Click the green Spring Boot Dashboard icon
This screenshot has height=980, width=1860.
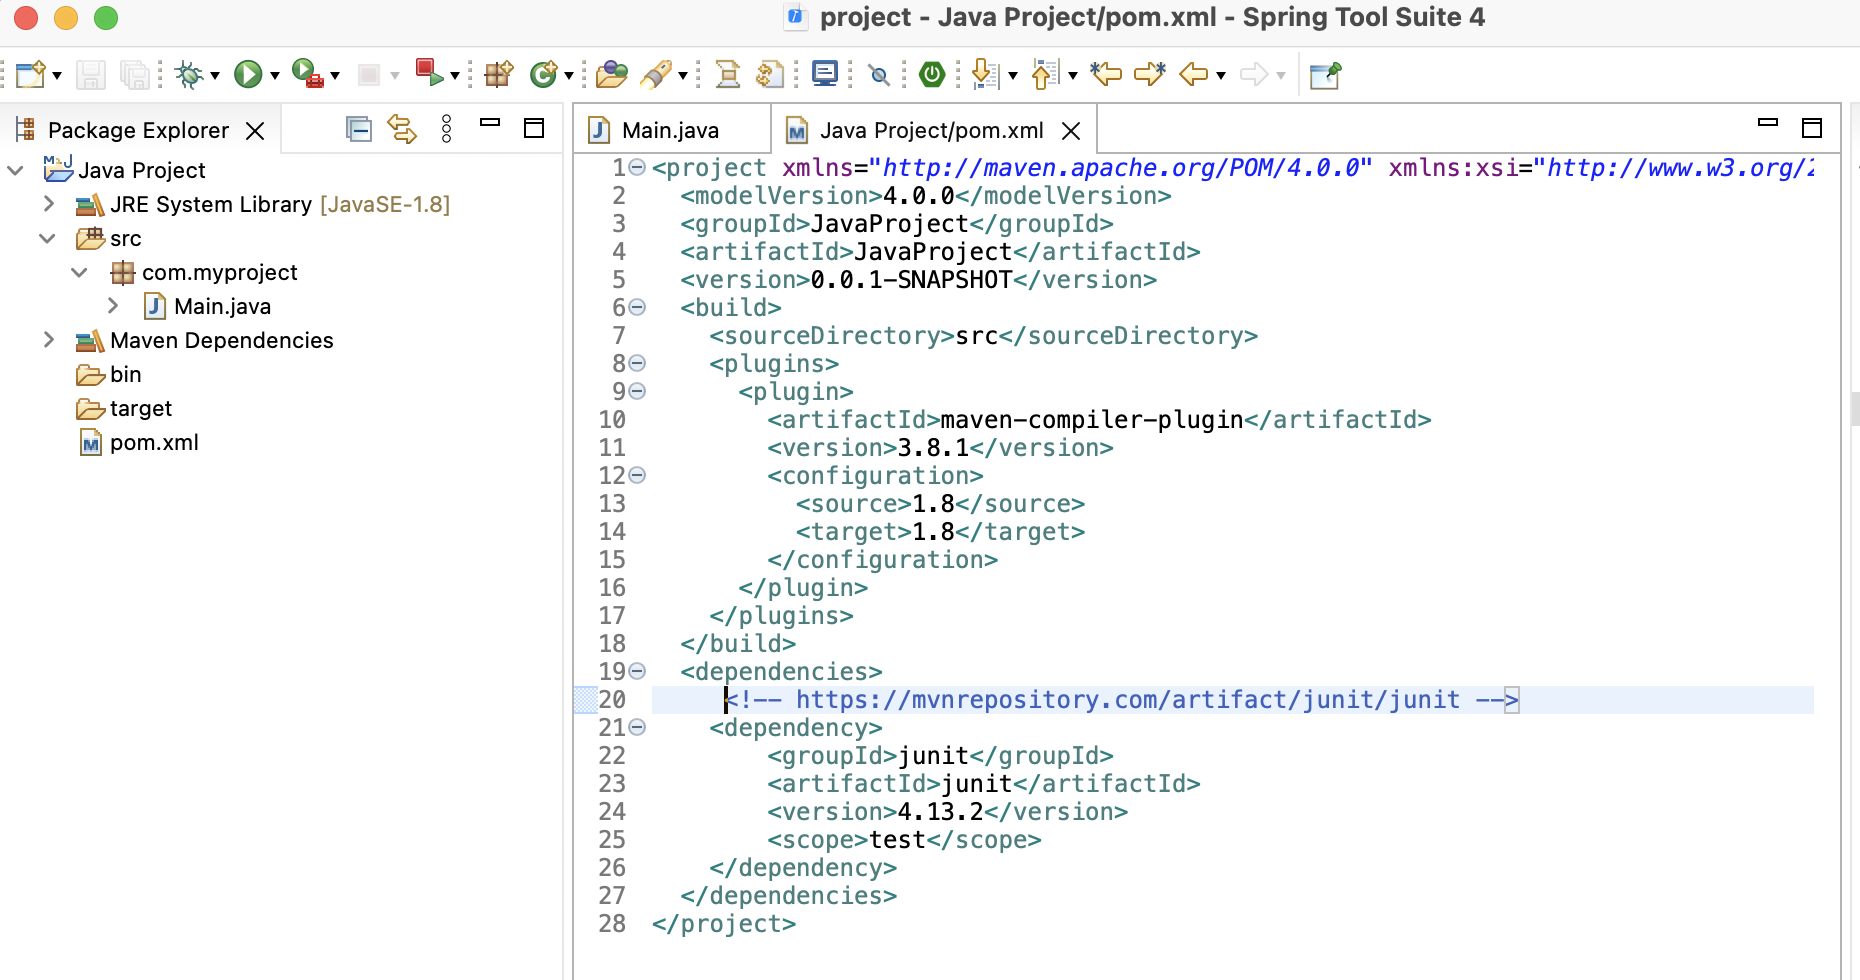pyautogui.click(x=932, y=74)
